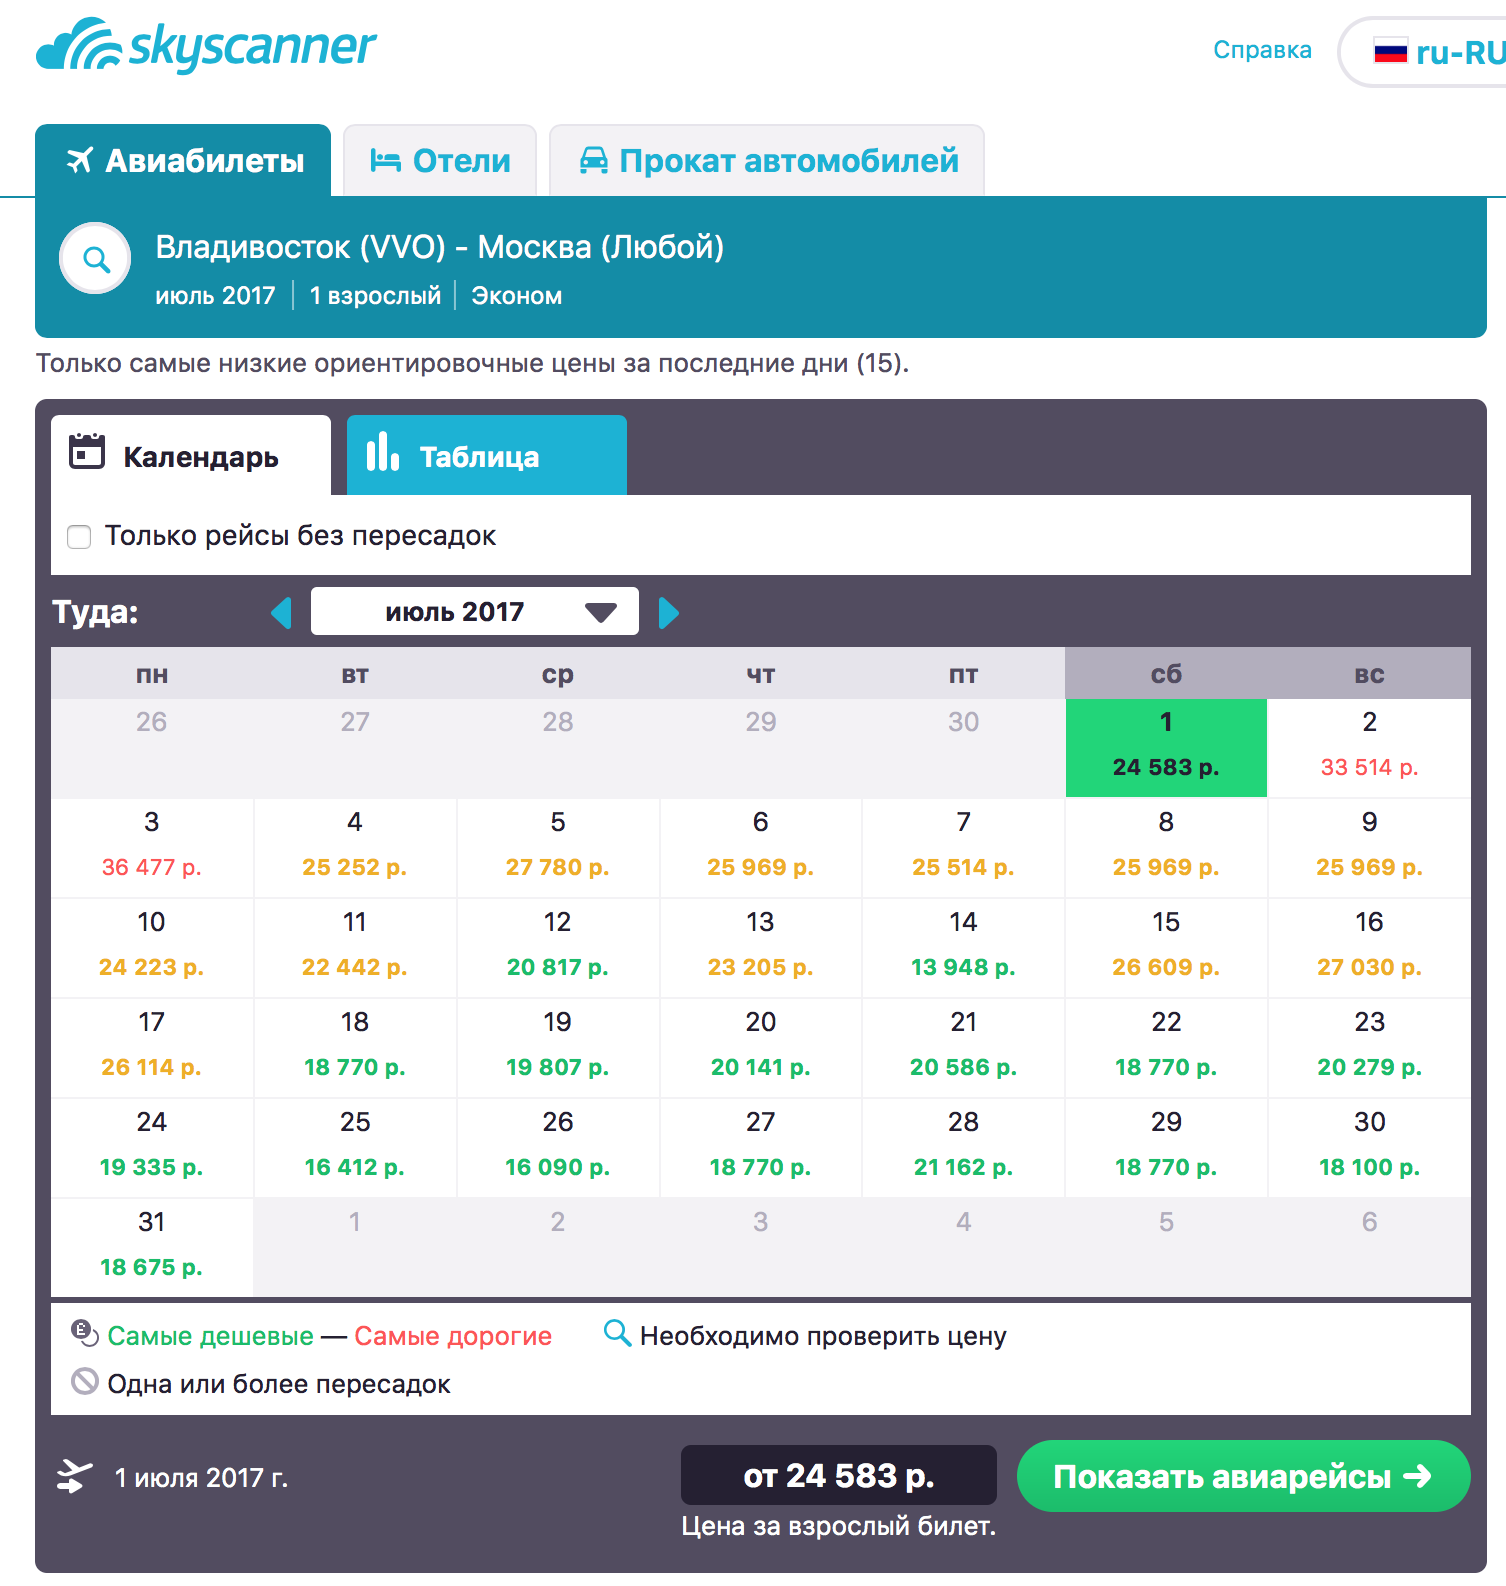Click the car icon in Прокат автомобилей
The image size is (1506, 1586).
click(593, 160)
